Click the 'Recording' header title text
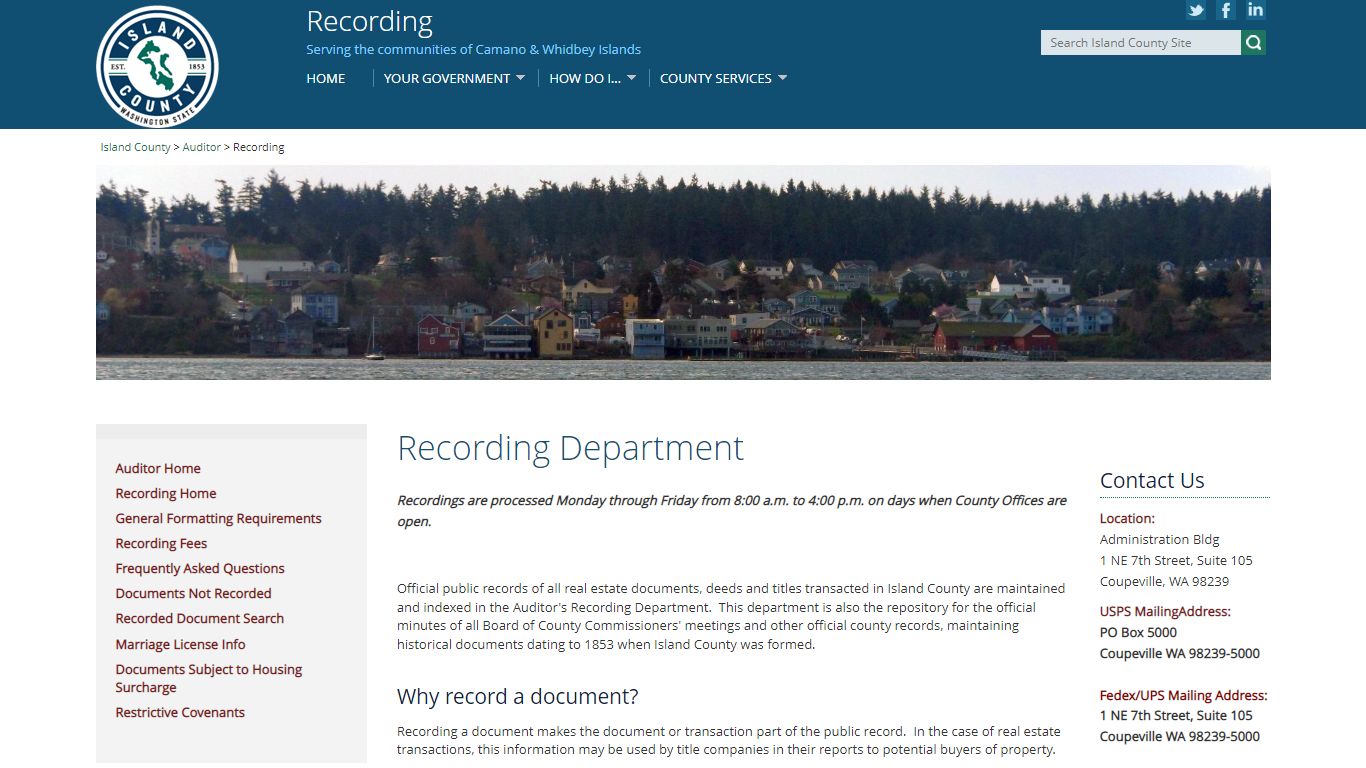 tap(369, 21)
